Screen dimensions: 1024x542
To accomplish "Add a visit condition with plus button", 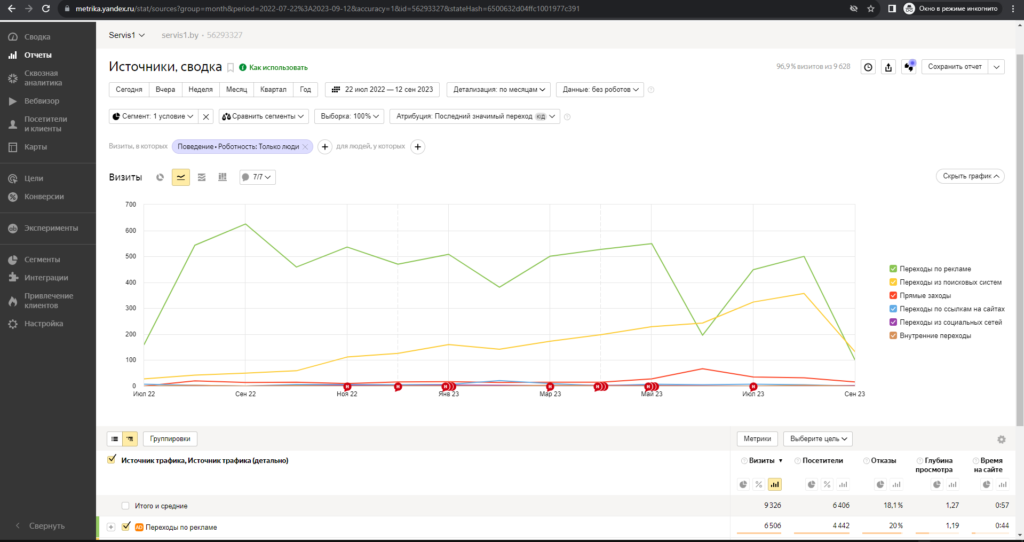I will coord(325,147).
